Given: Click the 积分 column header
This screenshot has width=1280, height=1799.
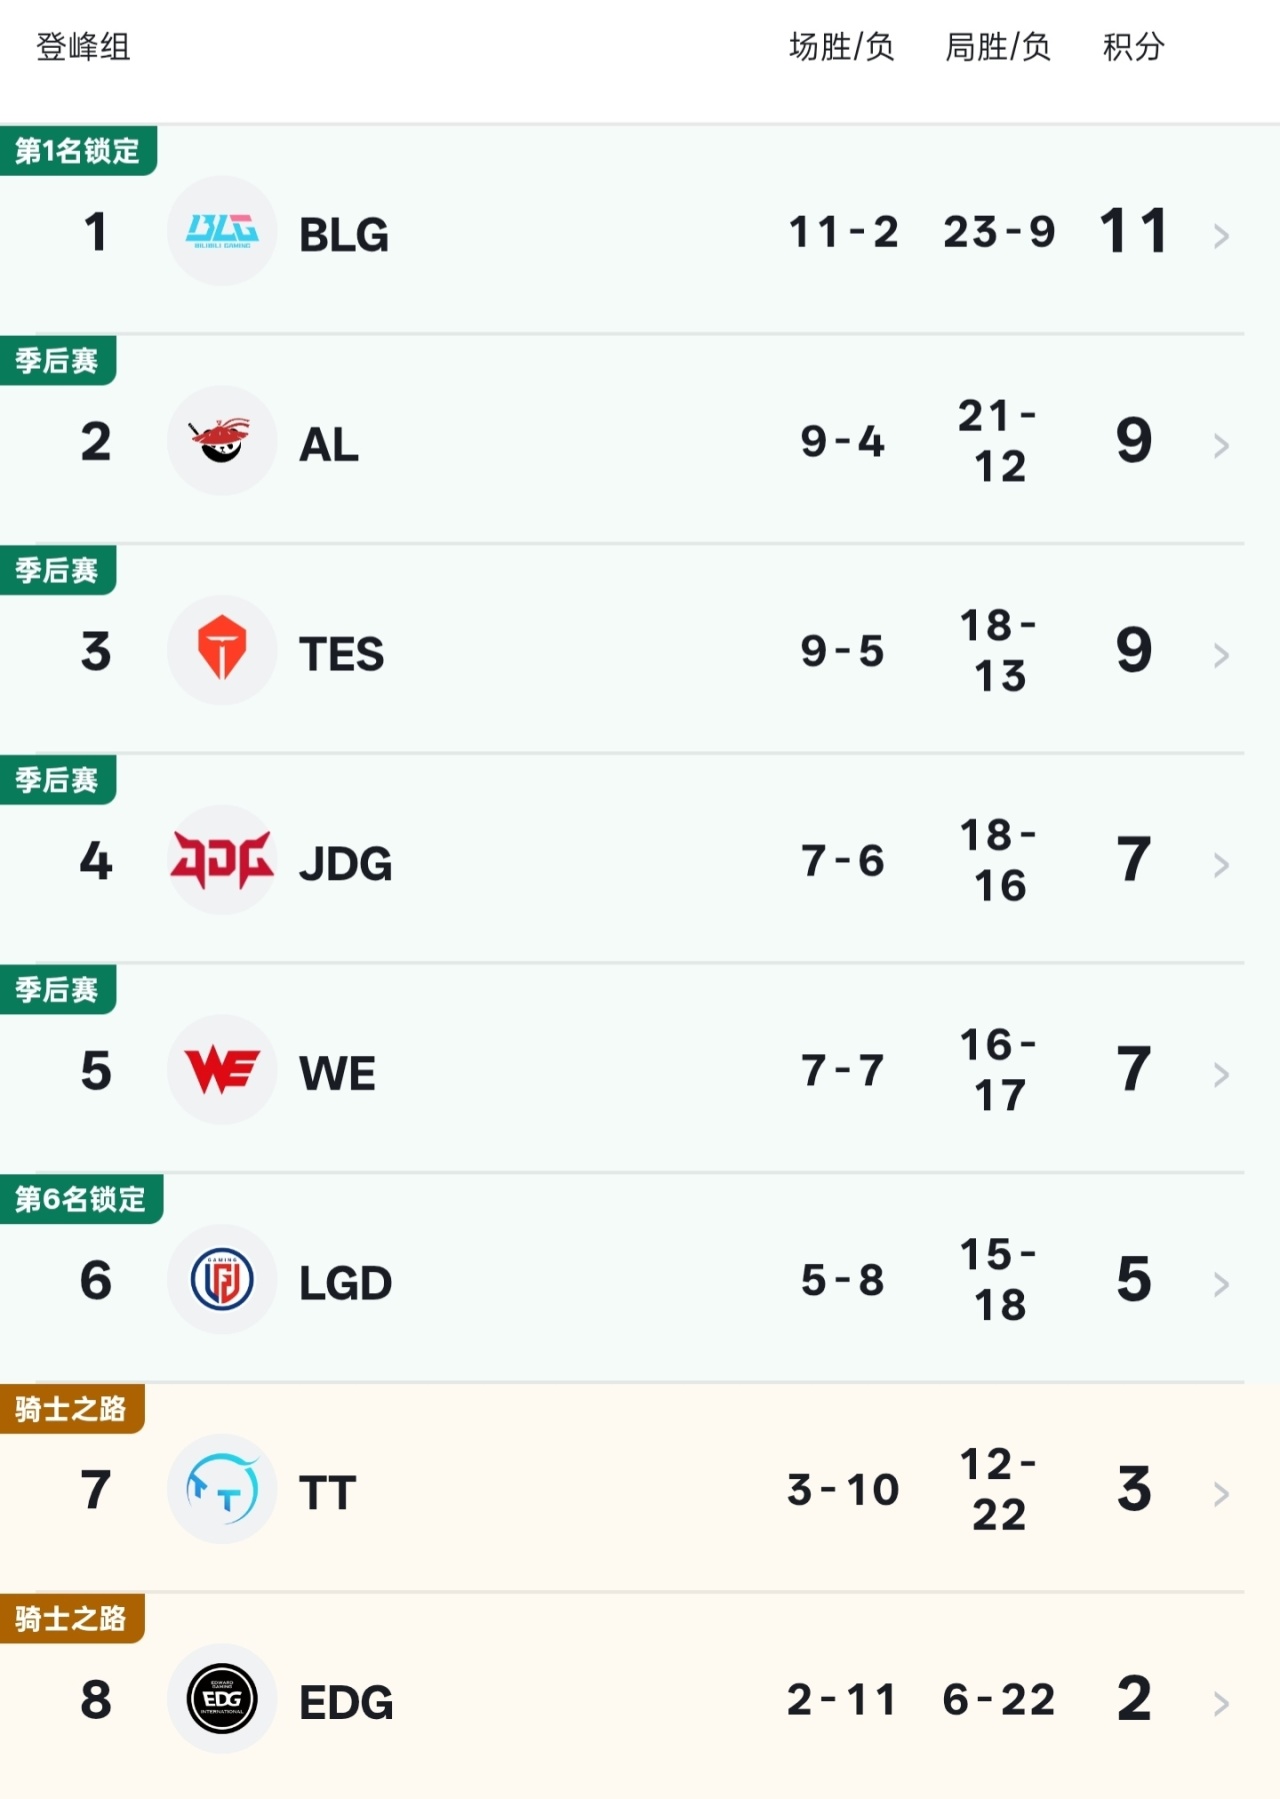Looking at the screenshot, I should click(x=1134, y=47).
